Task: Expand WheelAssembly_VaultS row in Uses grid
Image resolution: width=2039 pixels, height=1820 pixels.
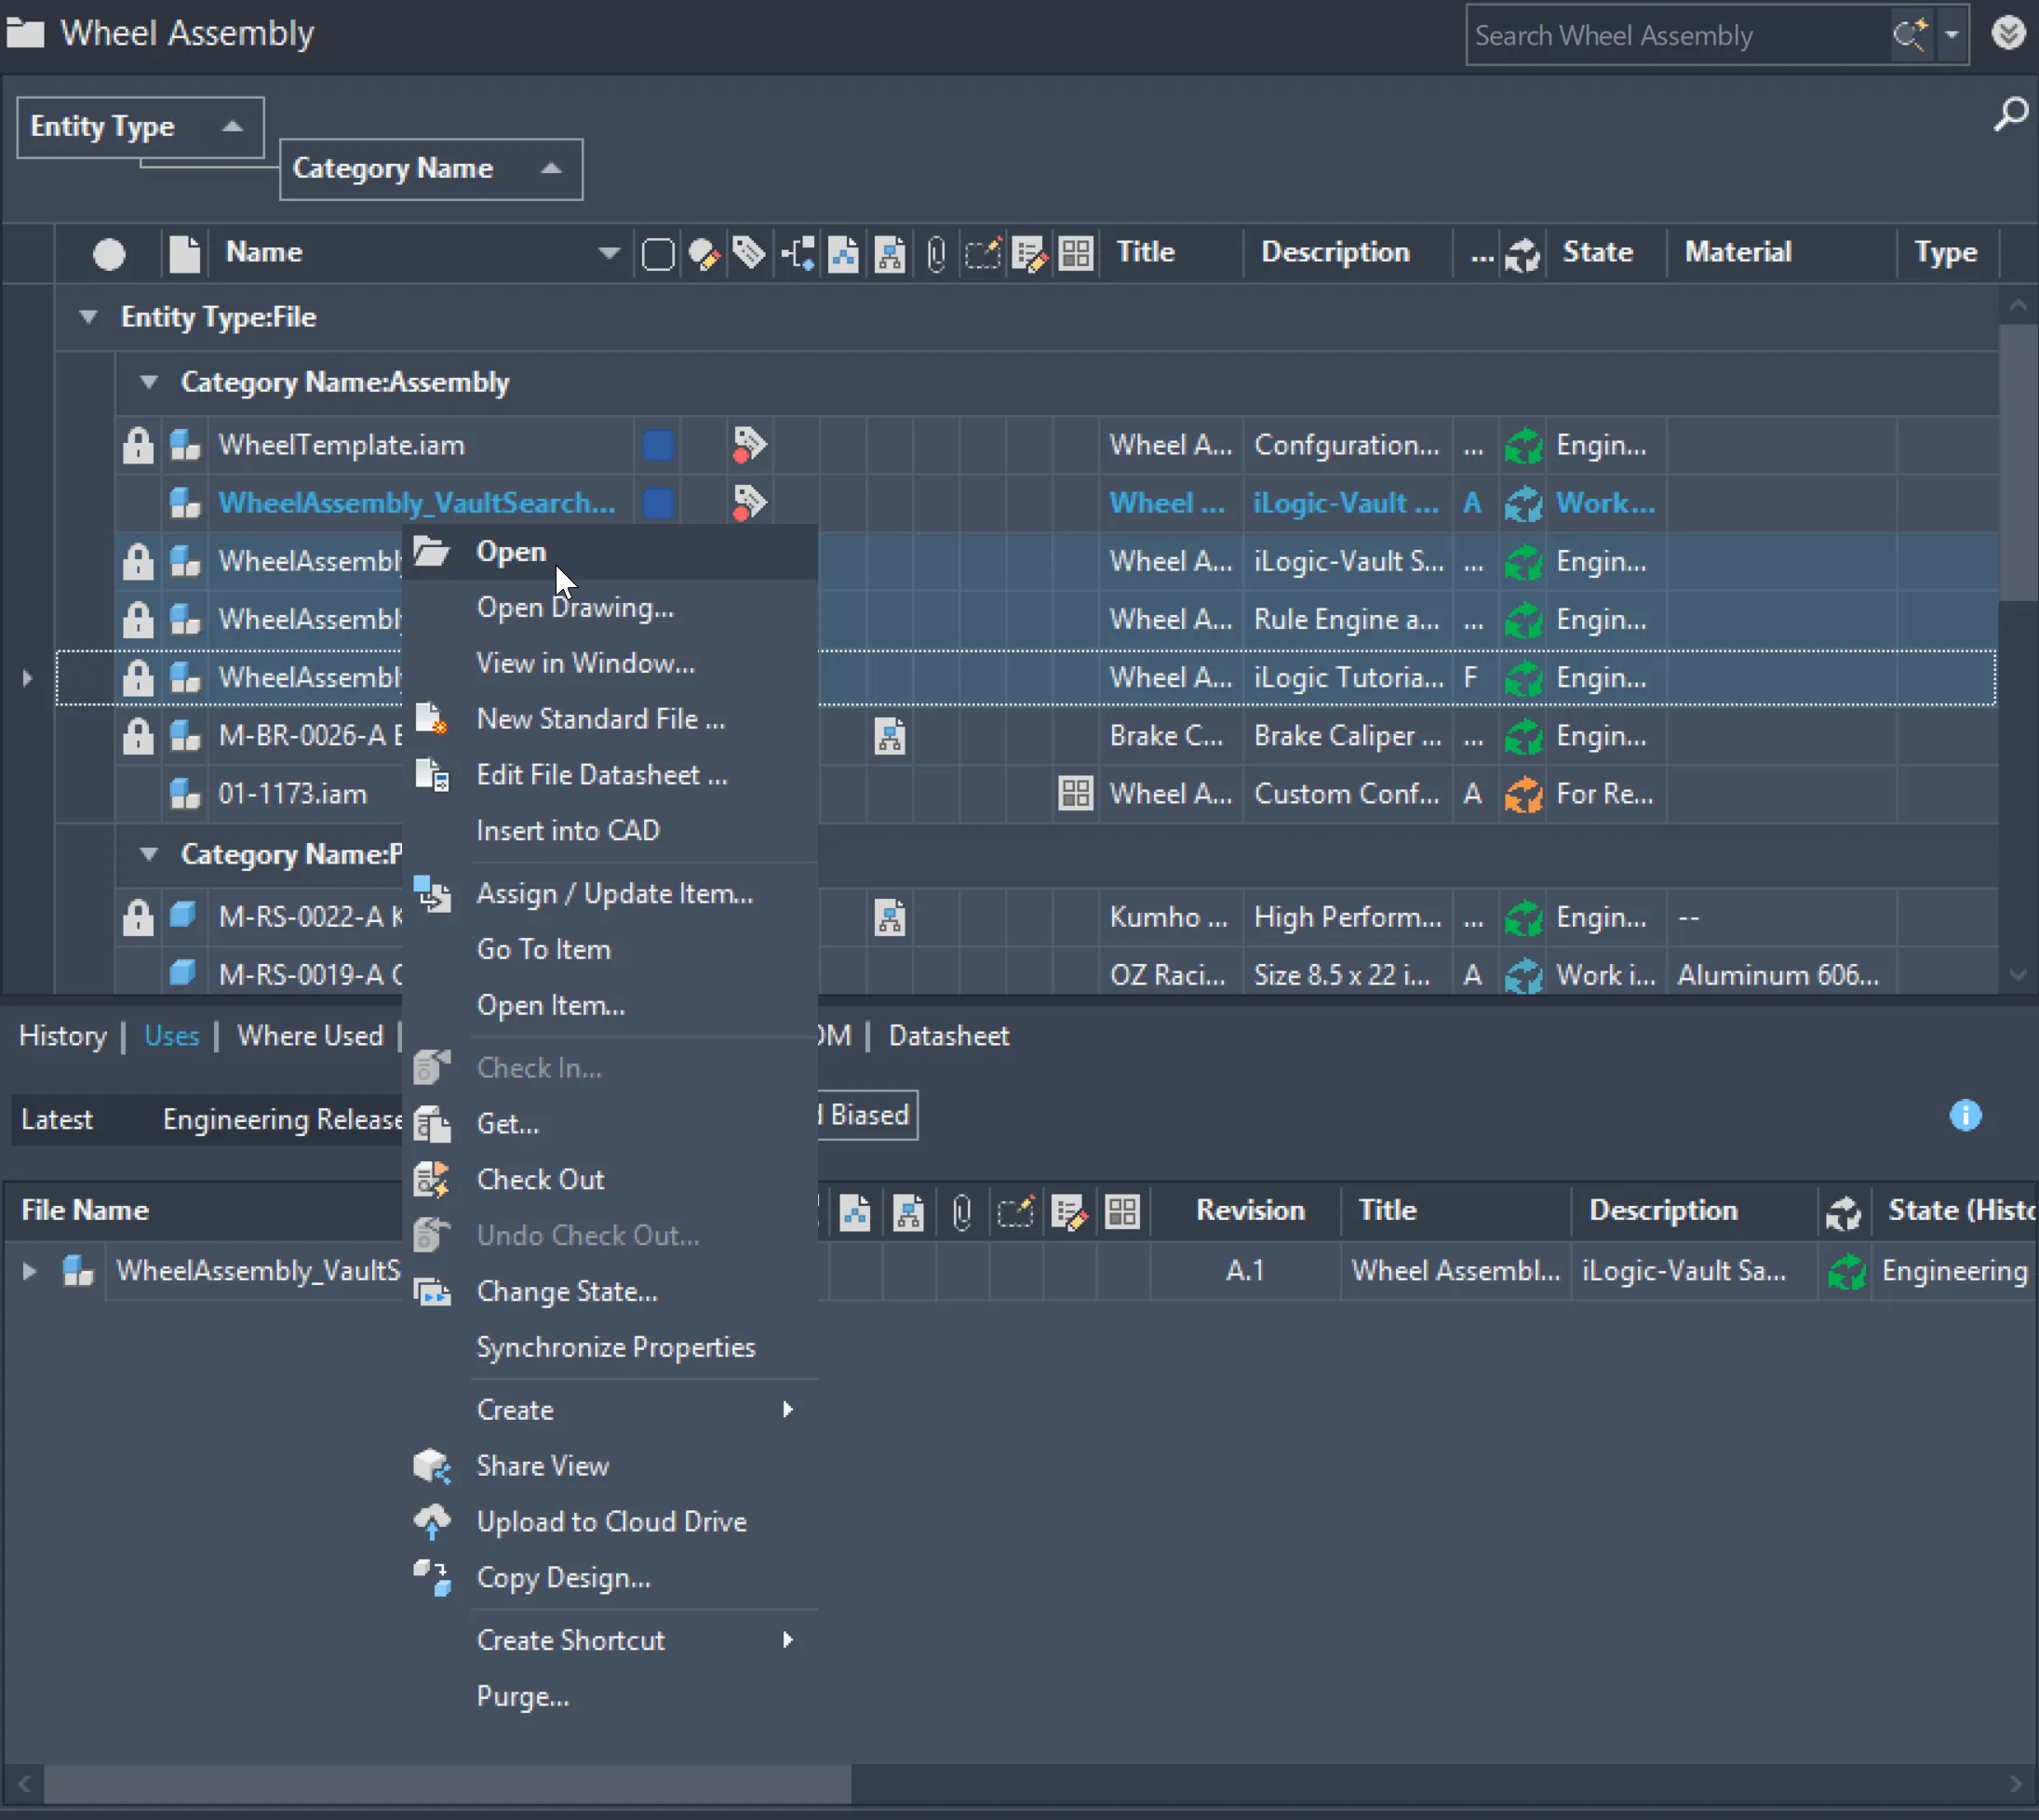Action: click(x=29, y=1271)
